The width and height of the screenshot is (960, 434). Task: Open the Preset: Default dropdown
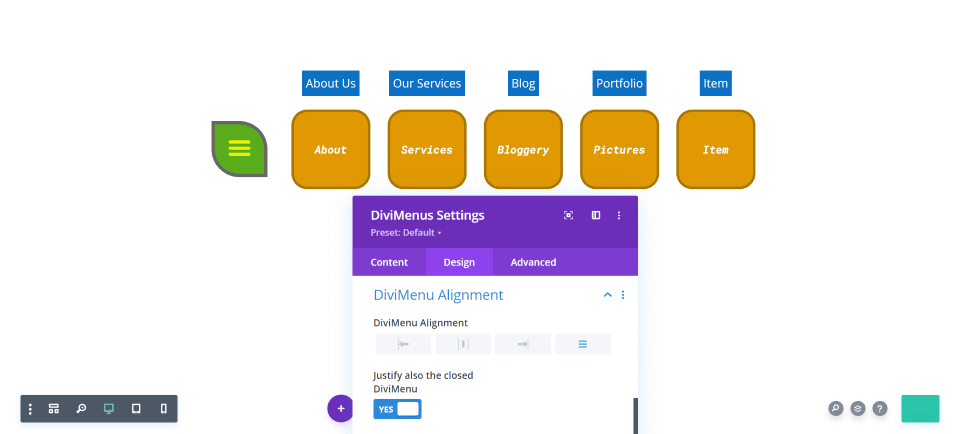[x=406, y=233]
